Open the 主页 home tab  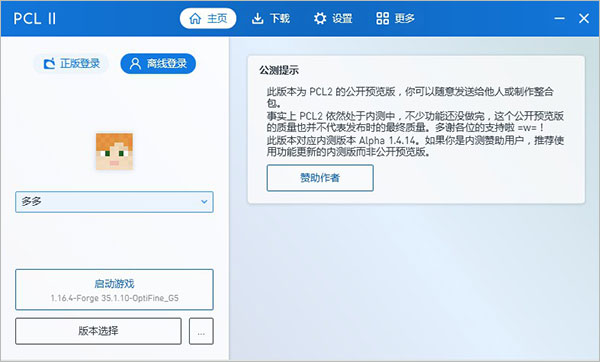pyautogui.click(x=208, y=18)
